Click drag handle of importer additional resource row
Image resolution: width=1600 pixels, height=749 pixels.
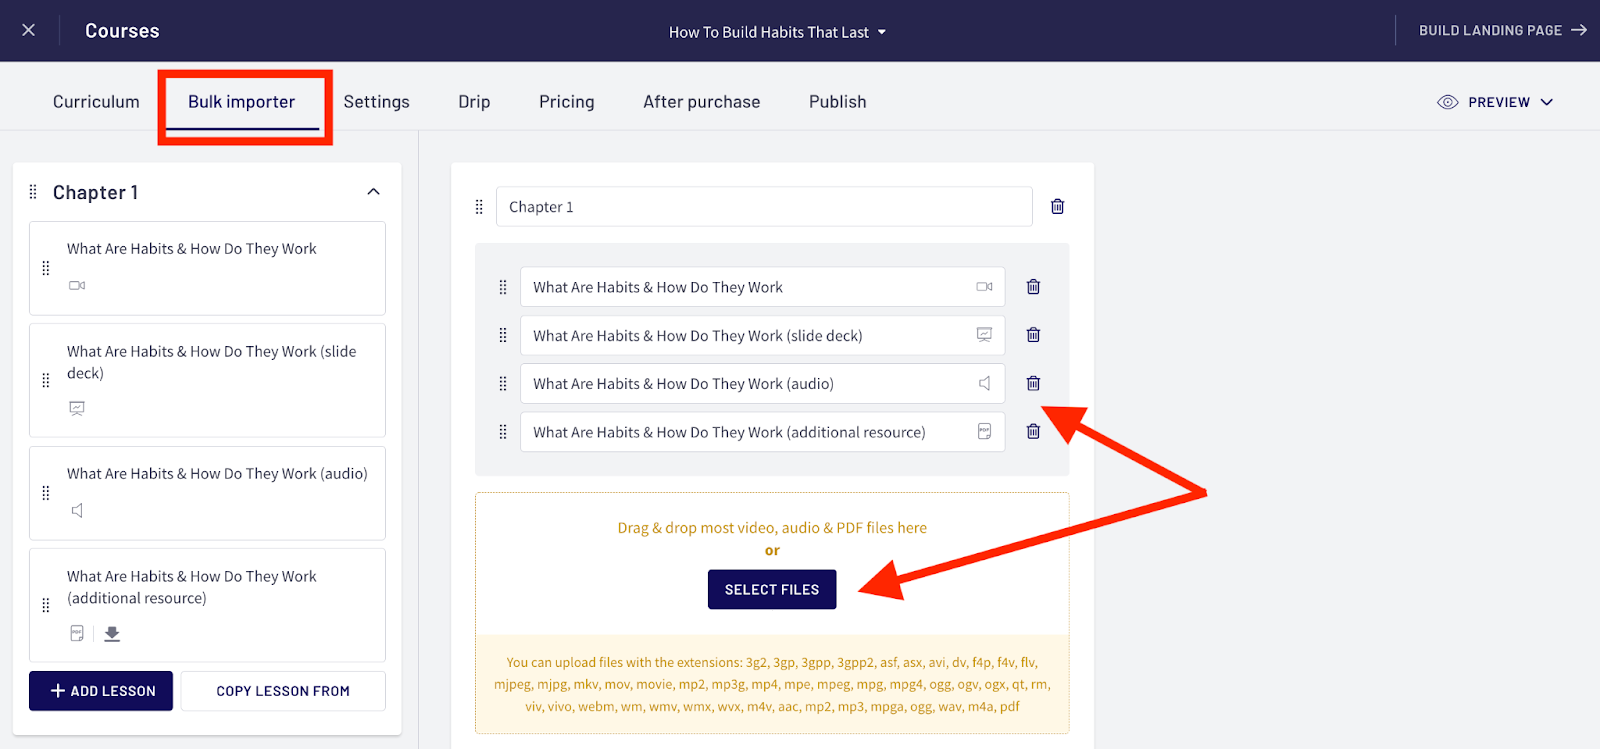pyautogui.click(x=503, y=432)
